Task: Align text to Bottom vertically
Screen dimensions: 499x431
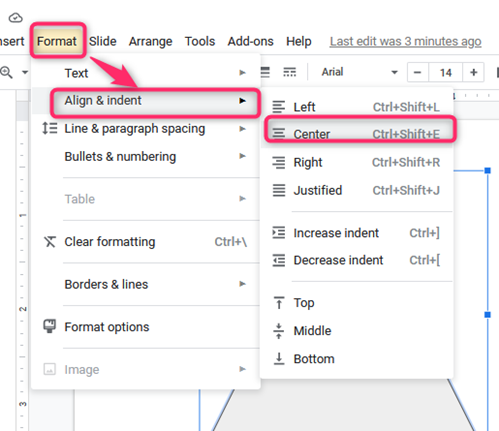Action: (x=356, y=359)
